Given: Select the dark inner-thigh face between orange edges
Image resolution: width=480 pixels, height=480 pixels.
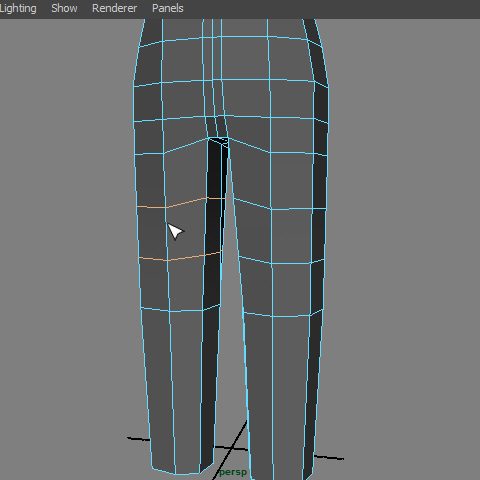Looking at the screenshot, I should 213,227.
